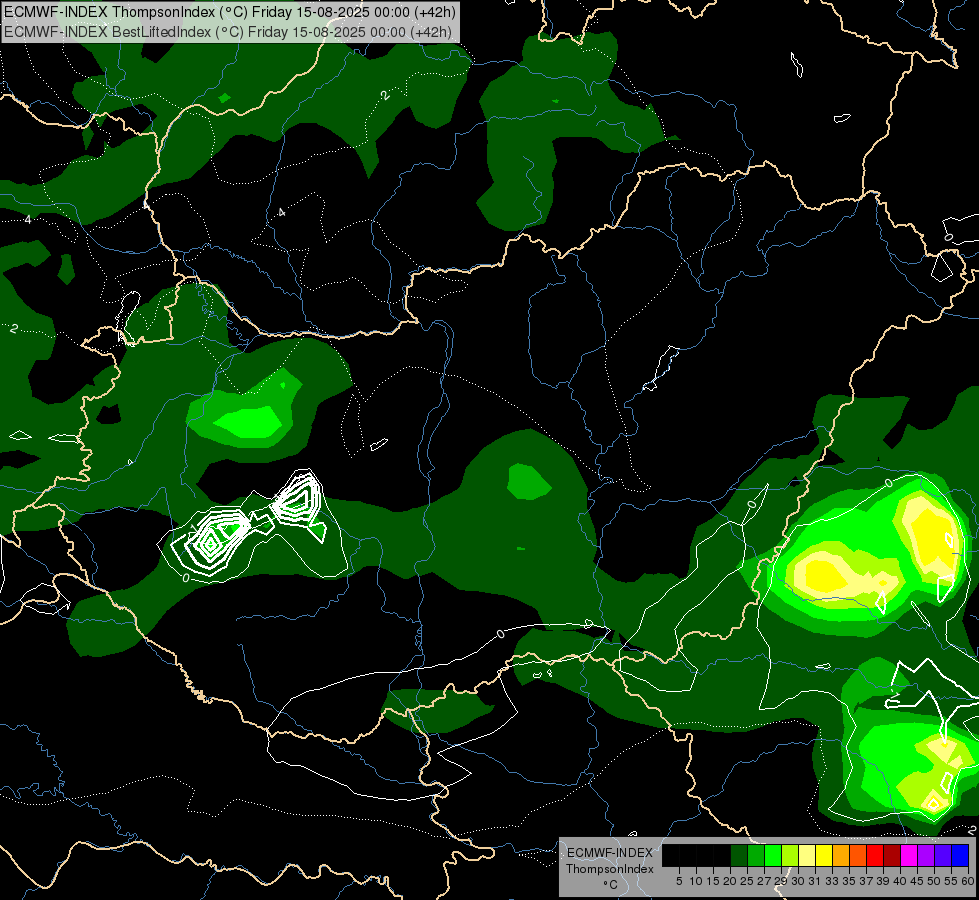Click the legend ThompsonIndex label

tap(610, 869)
